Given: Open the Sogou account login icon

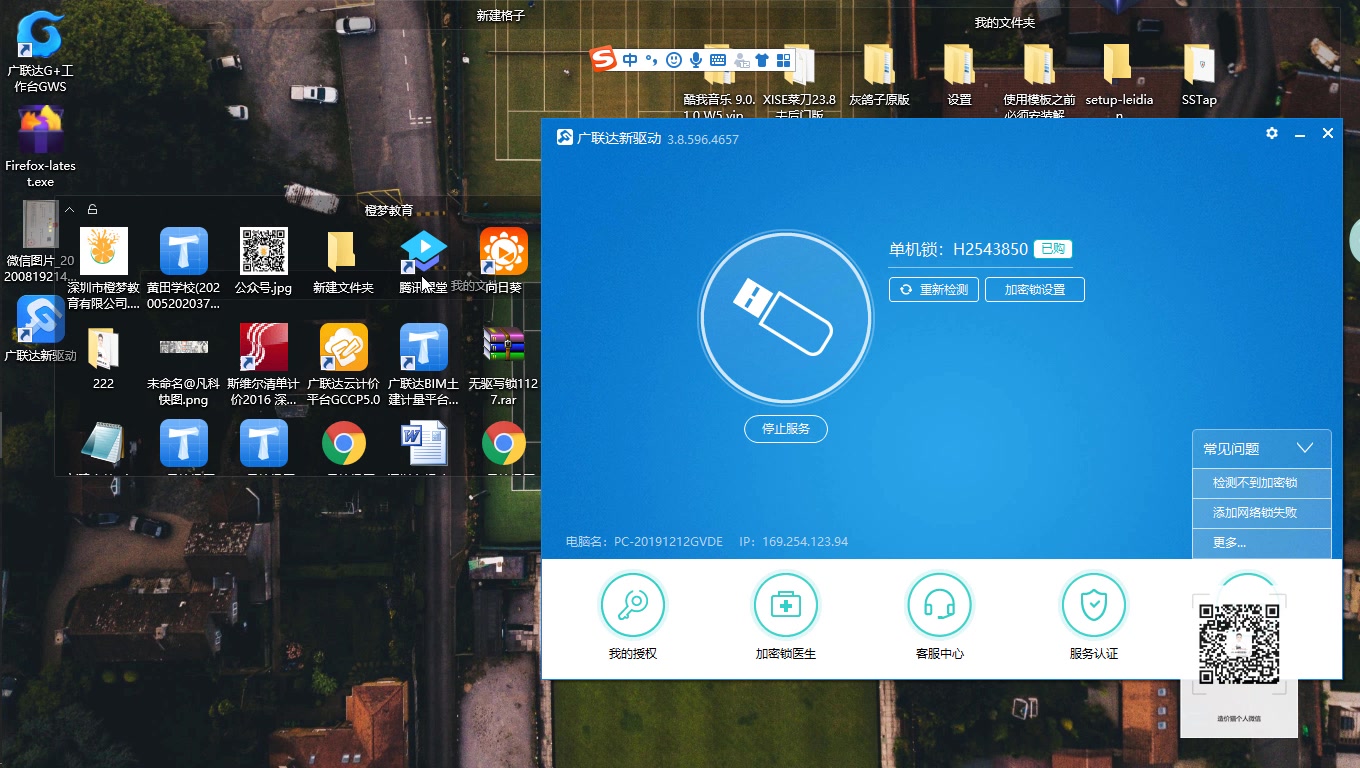Looking at the screenshot, I should click(x=741, y=60).
